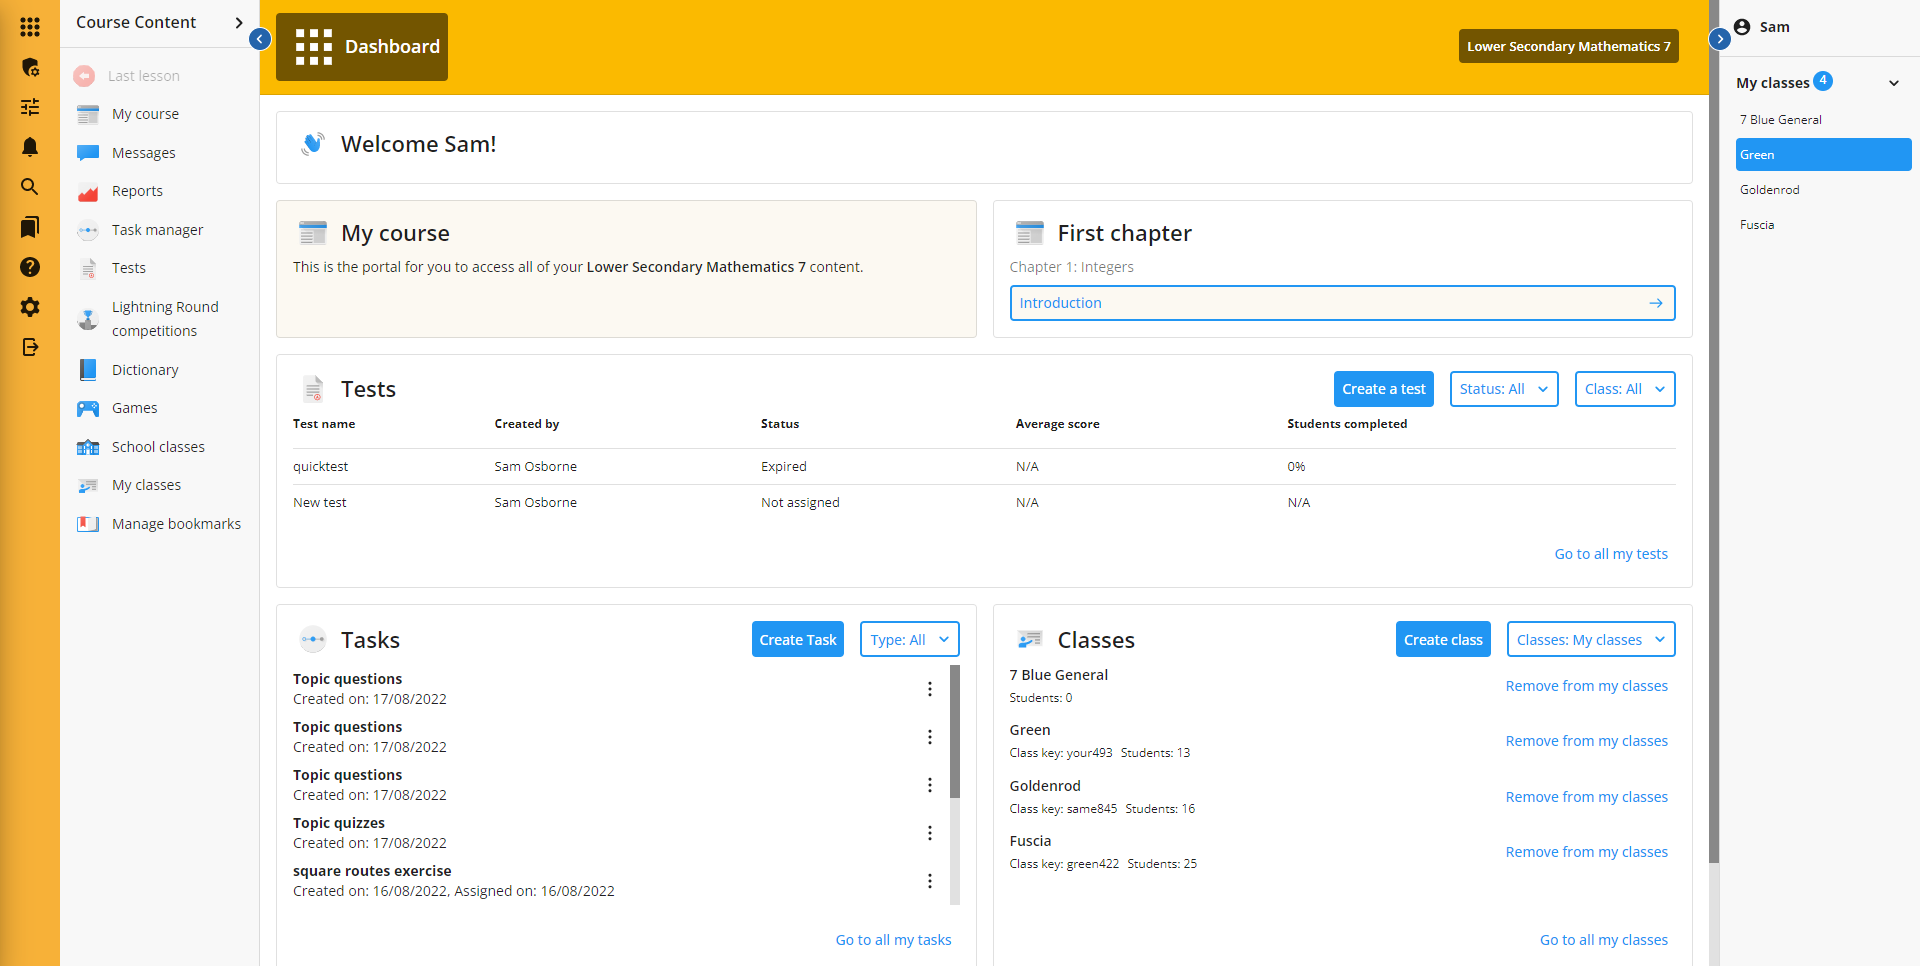The height and width of the screenshot is (966, 1920).
Task: Open the Classes: My classes dropdown
Action: 1590,640
